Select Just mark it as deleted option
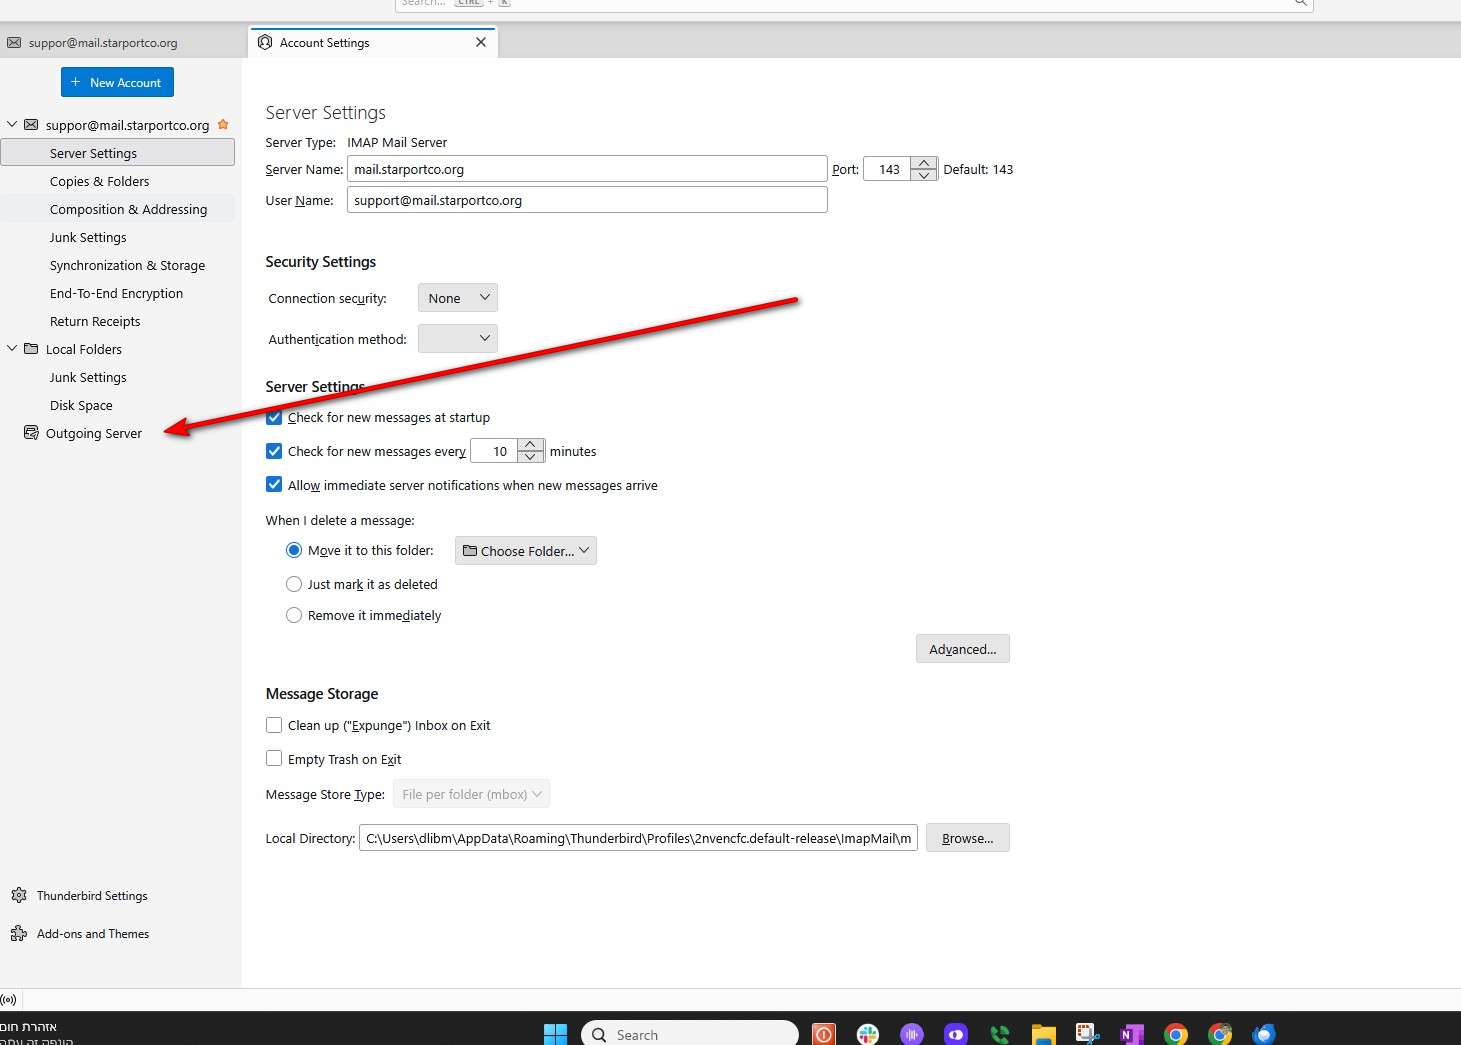 pyautogui.click(x=294, y=584)
